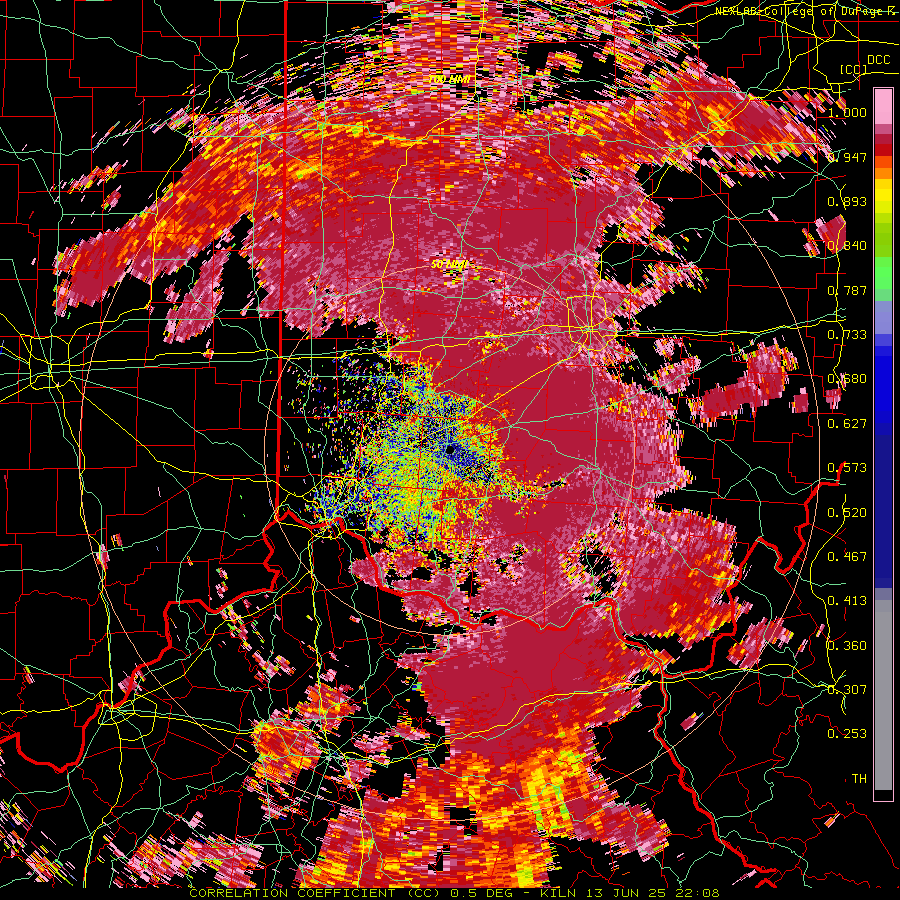Click the [CC] units label
This screenshot has height=900, width=900.
(854, 69)
